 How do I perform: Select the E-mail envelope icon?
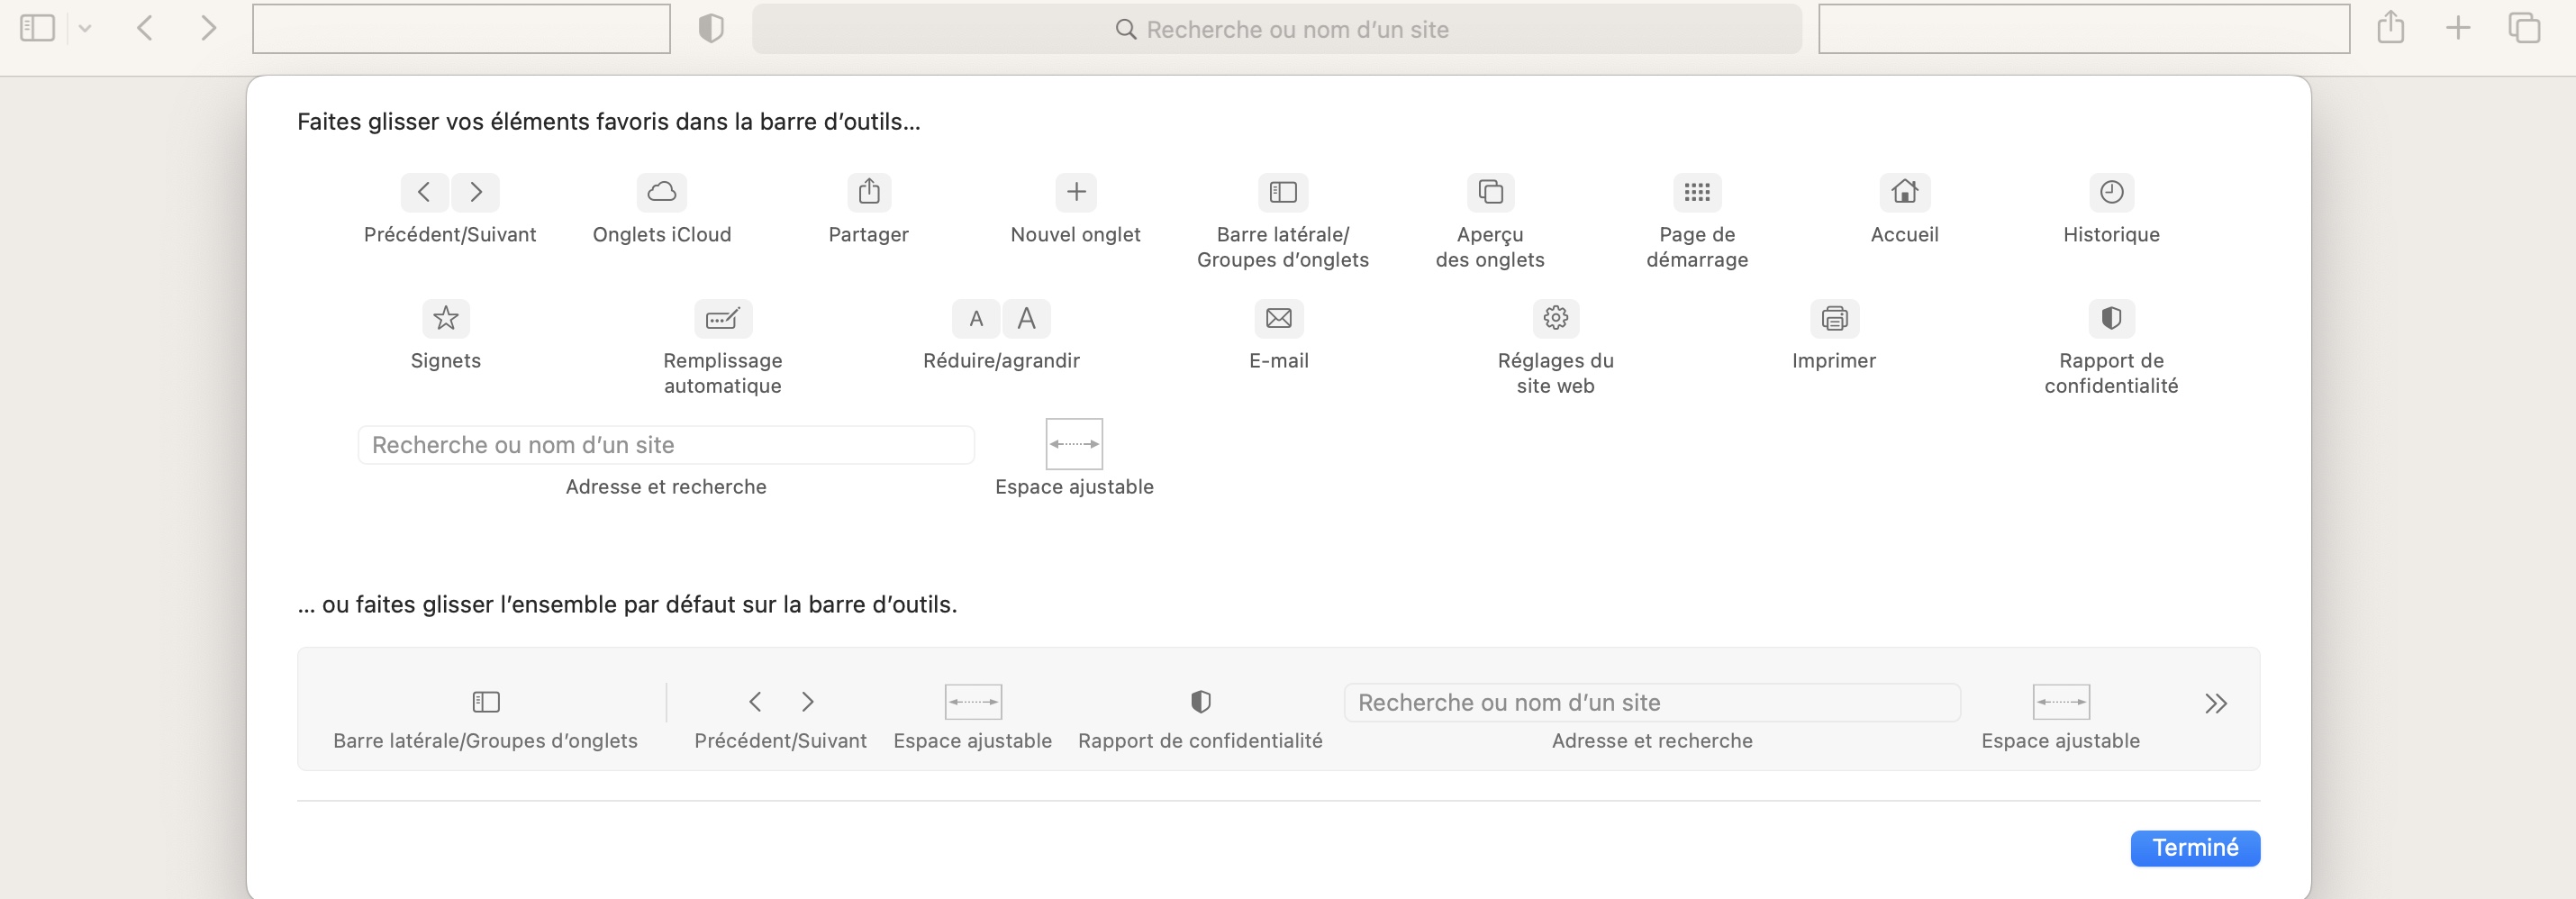click(x=1278, y=318)
